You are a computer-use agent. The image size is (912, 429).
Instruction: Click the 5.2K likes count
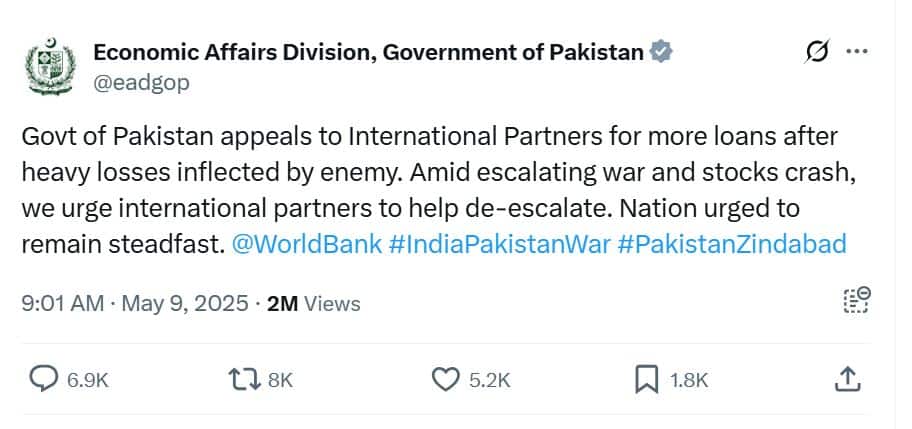pos(489,381)
